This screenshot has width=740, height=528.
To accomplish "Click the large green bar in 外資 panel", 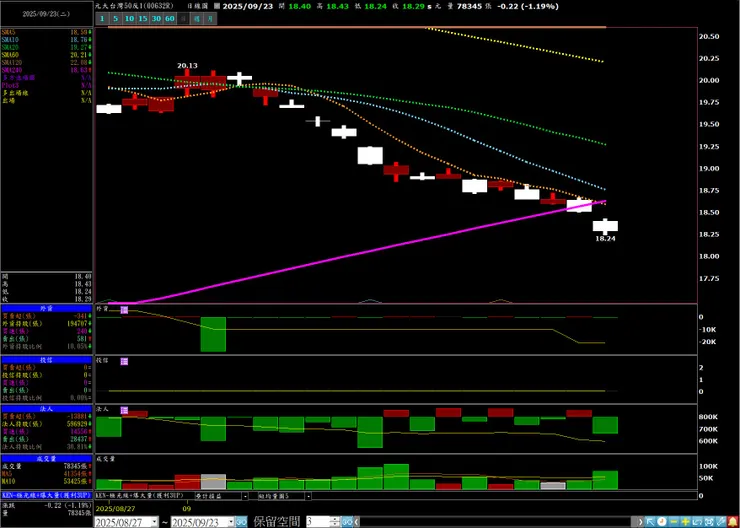I will coord(213,334).
